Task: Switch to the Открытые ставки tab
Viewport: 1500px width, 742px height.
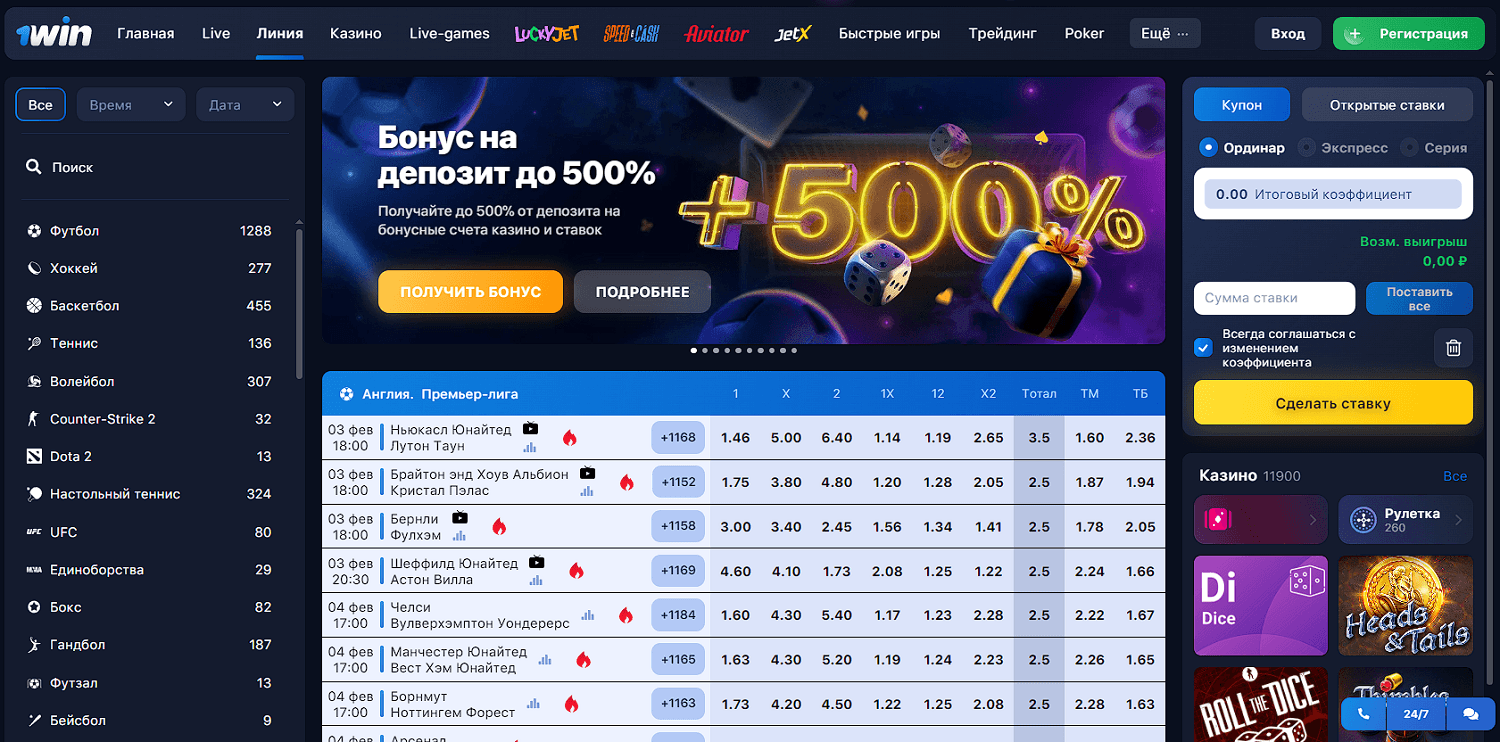Action: 1387,105
